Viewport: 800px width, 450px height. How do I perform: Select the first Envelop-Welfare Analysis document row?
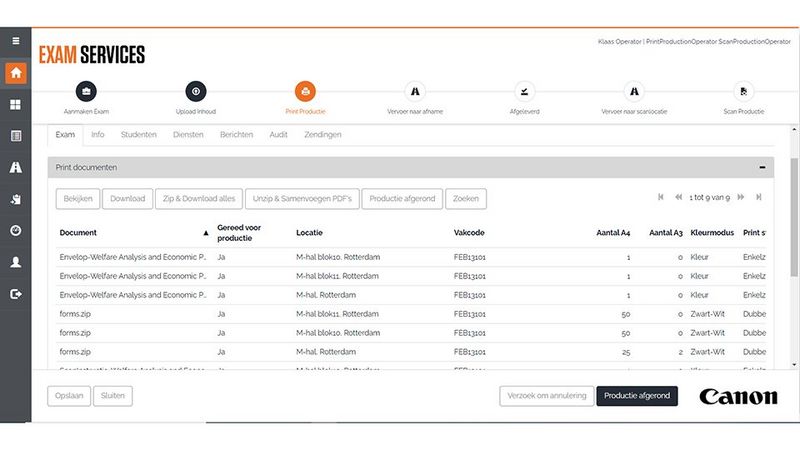pos(133,257)
